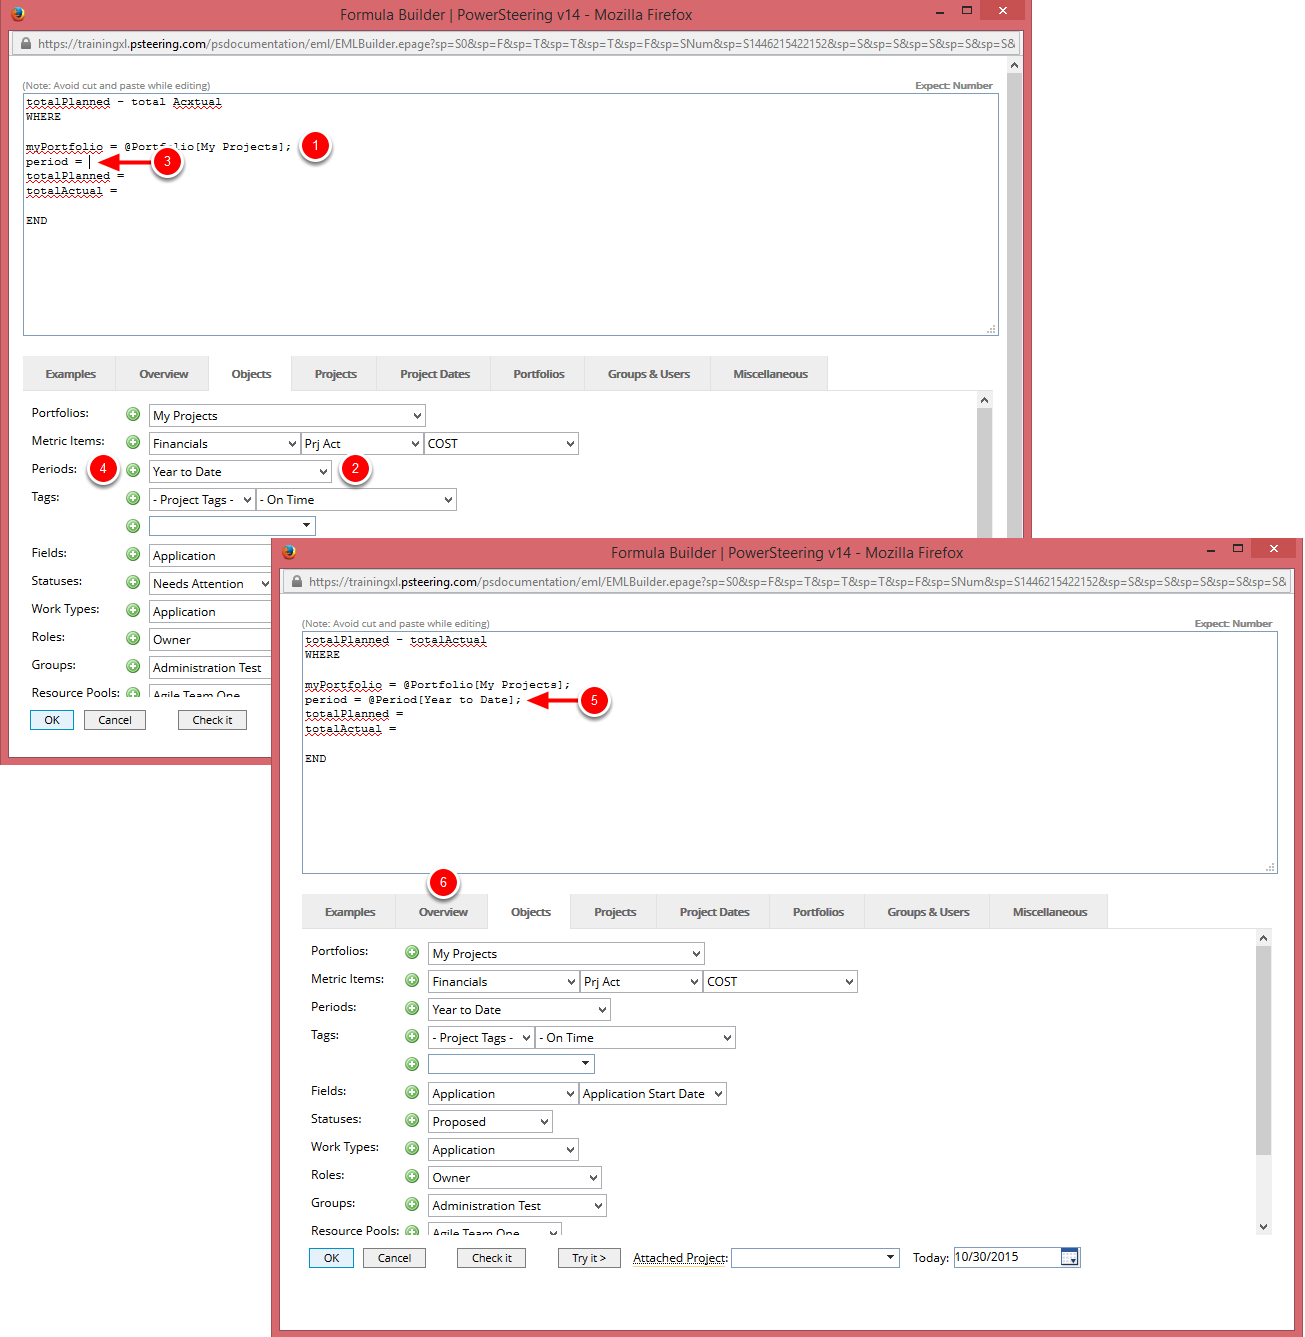Select Projects tab in back window

pos(335,374)
